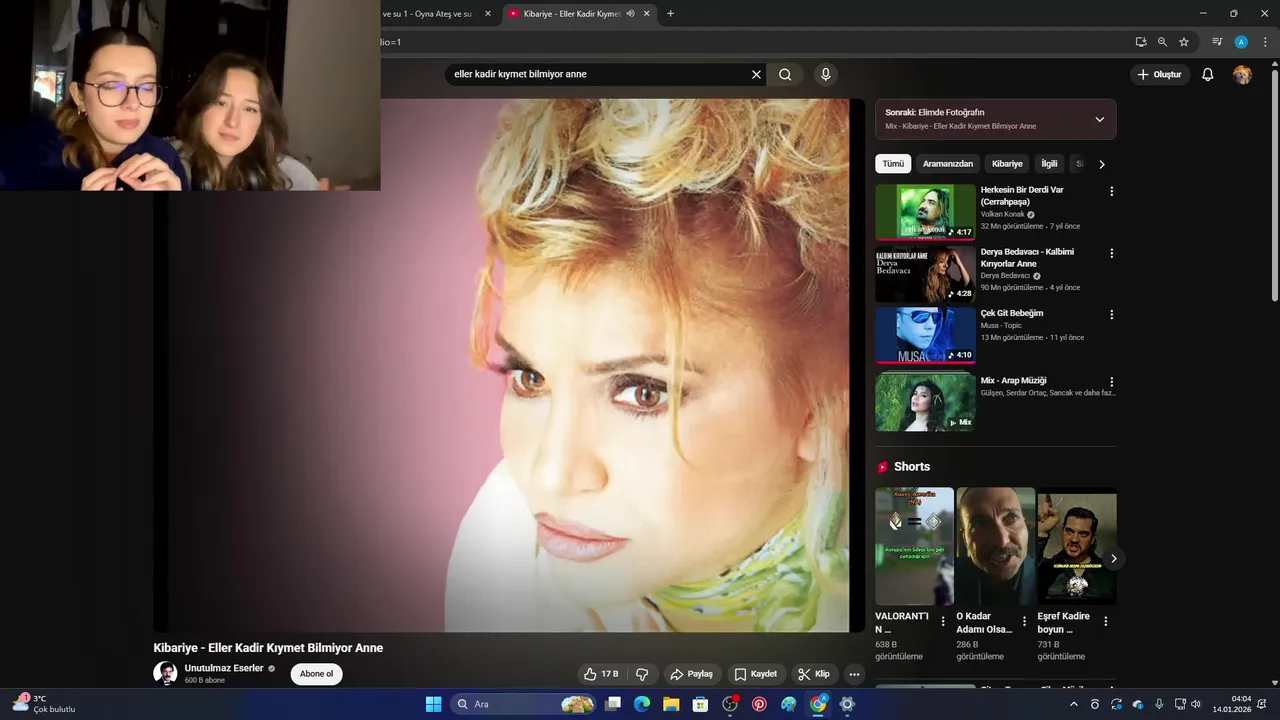
Task: Click the video title Kibariye - Eller Kadir Kıymet
Action: click(268, 648)
